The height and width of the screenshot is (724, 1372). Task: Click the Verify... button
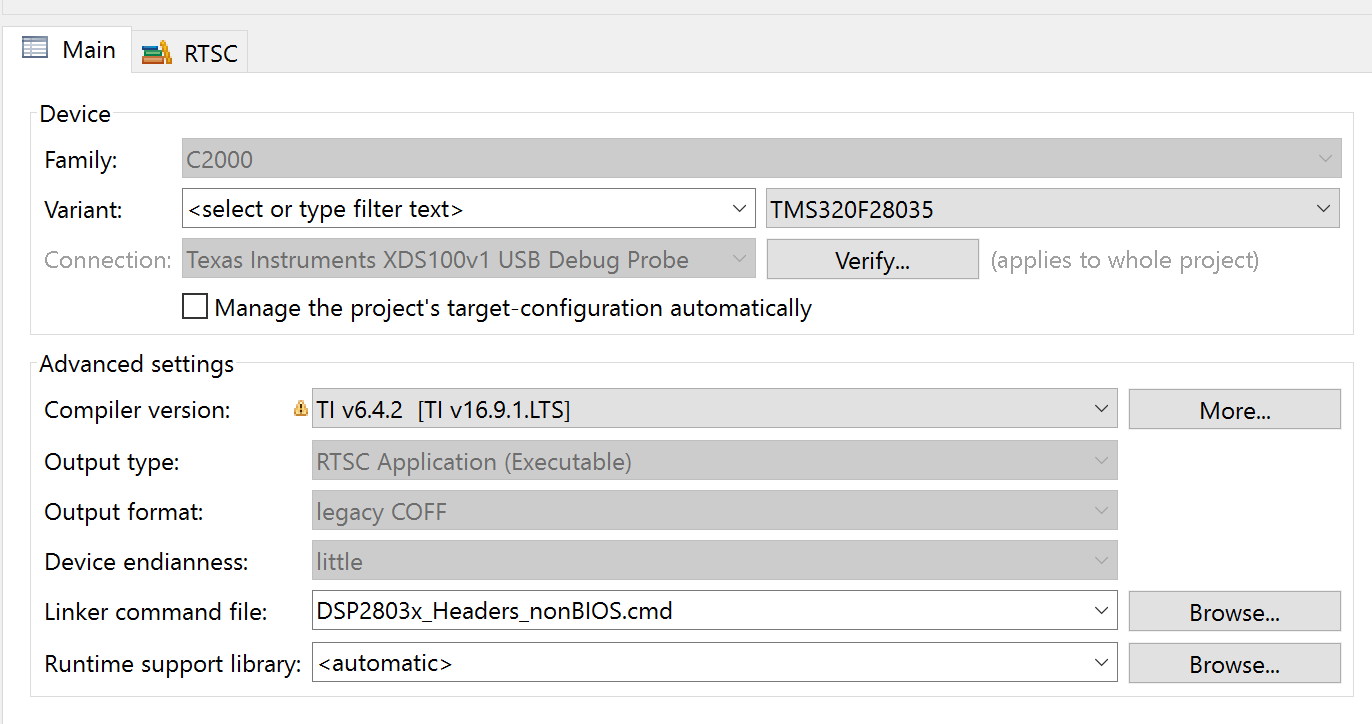(x=872, y=260)
